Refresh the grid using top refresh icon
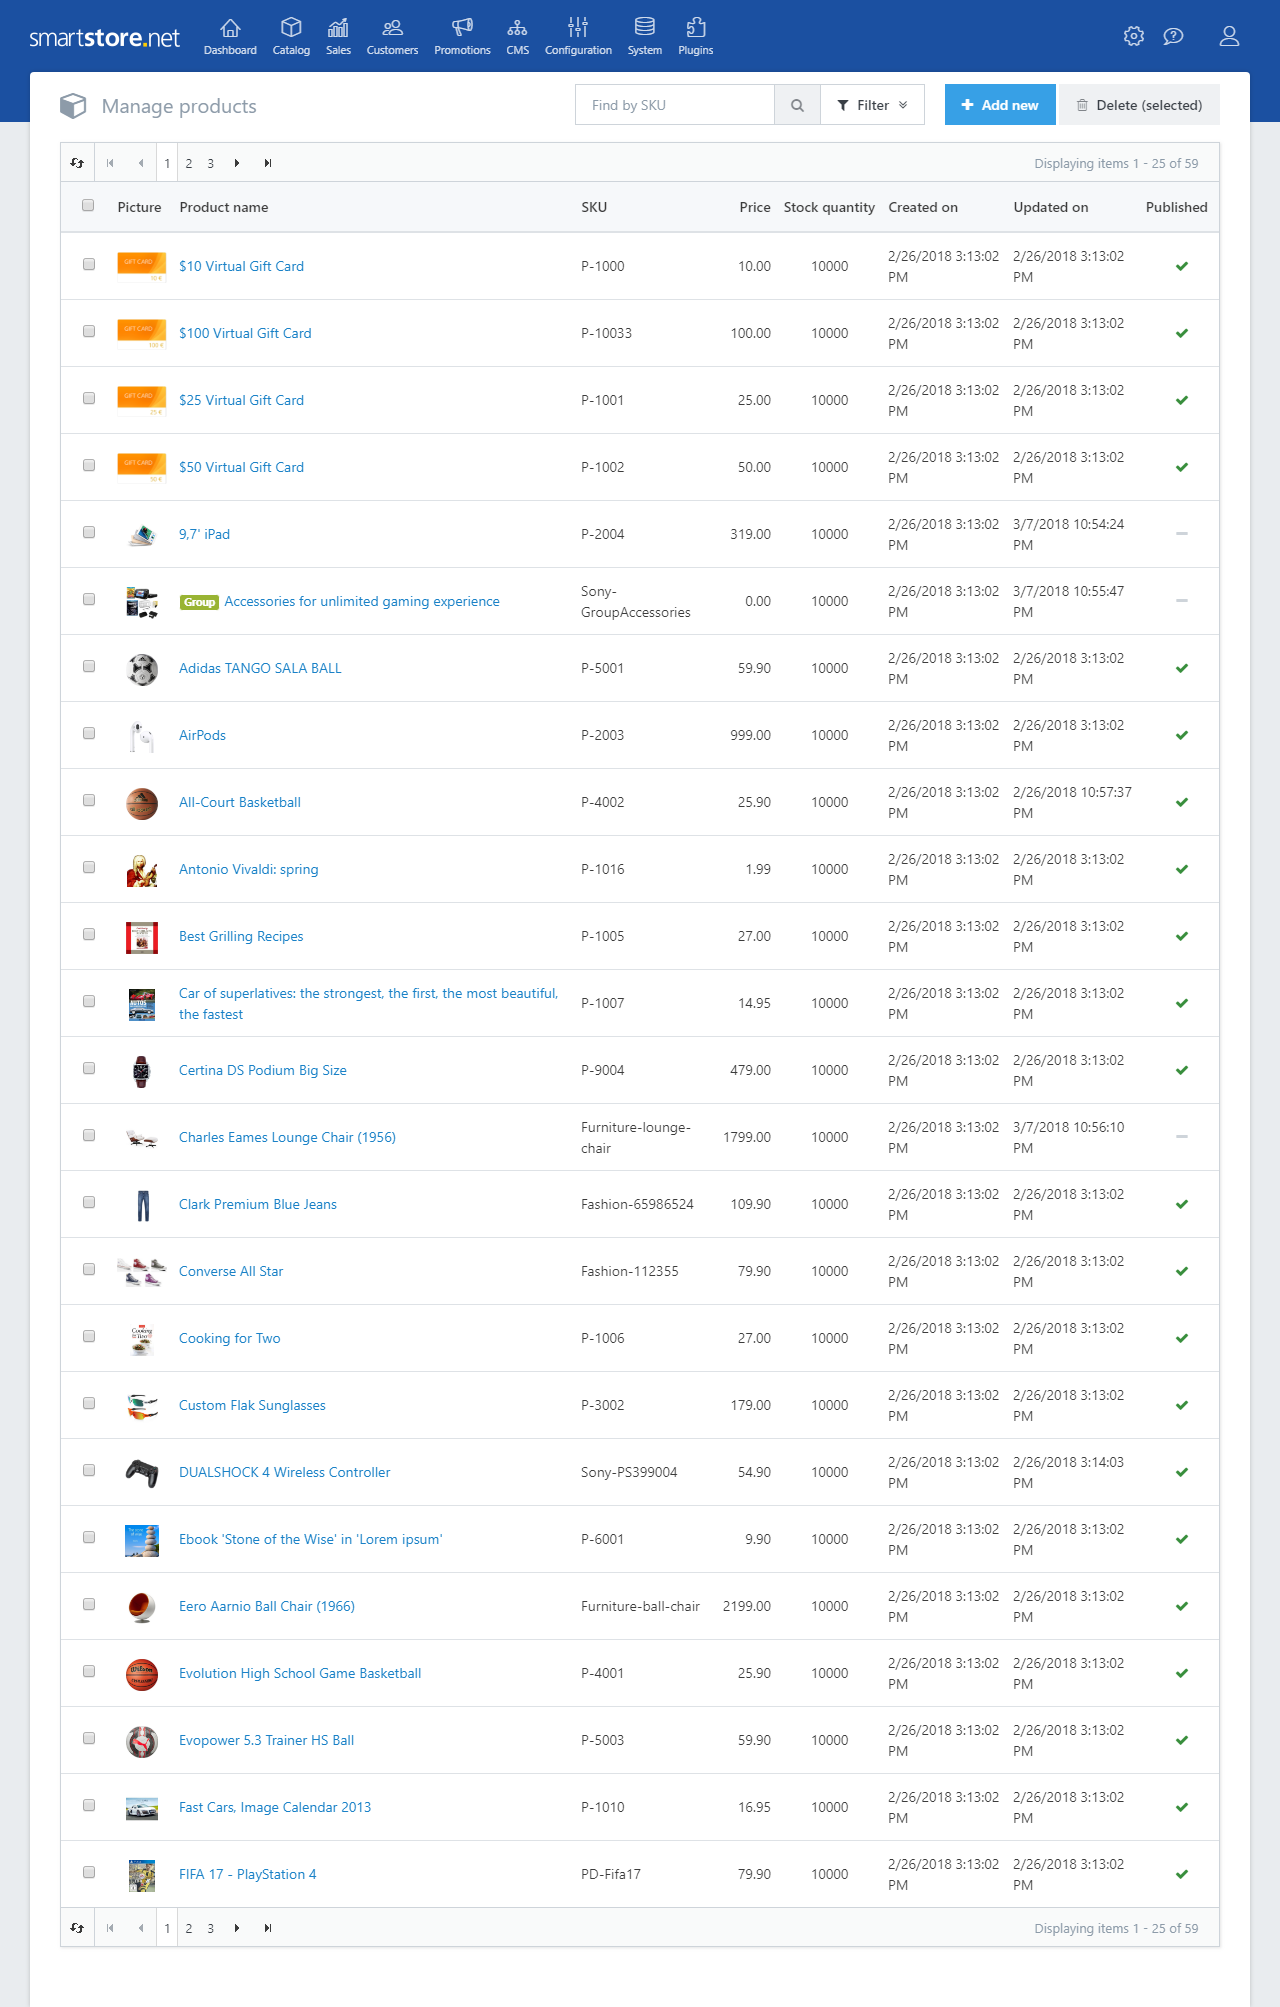Viewport: 1280px width, 2007px height. pos(77,163)
